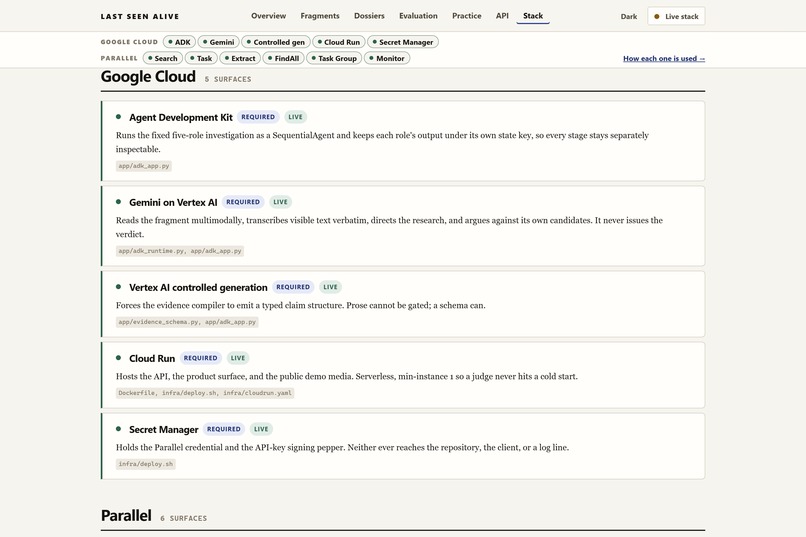Click the Google Cloud section heading
The height and width of the screenshot is (537, 806).
[148, 77]
